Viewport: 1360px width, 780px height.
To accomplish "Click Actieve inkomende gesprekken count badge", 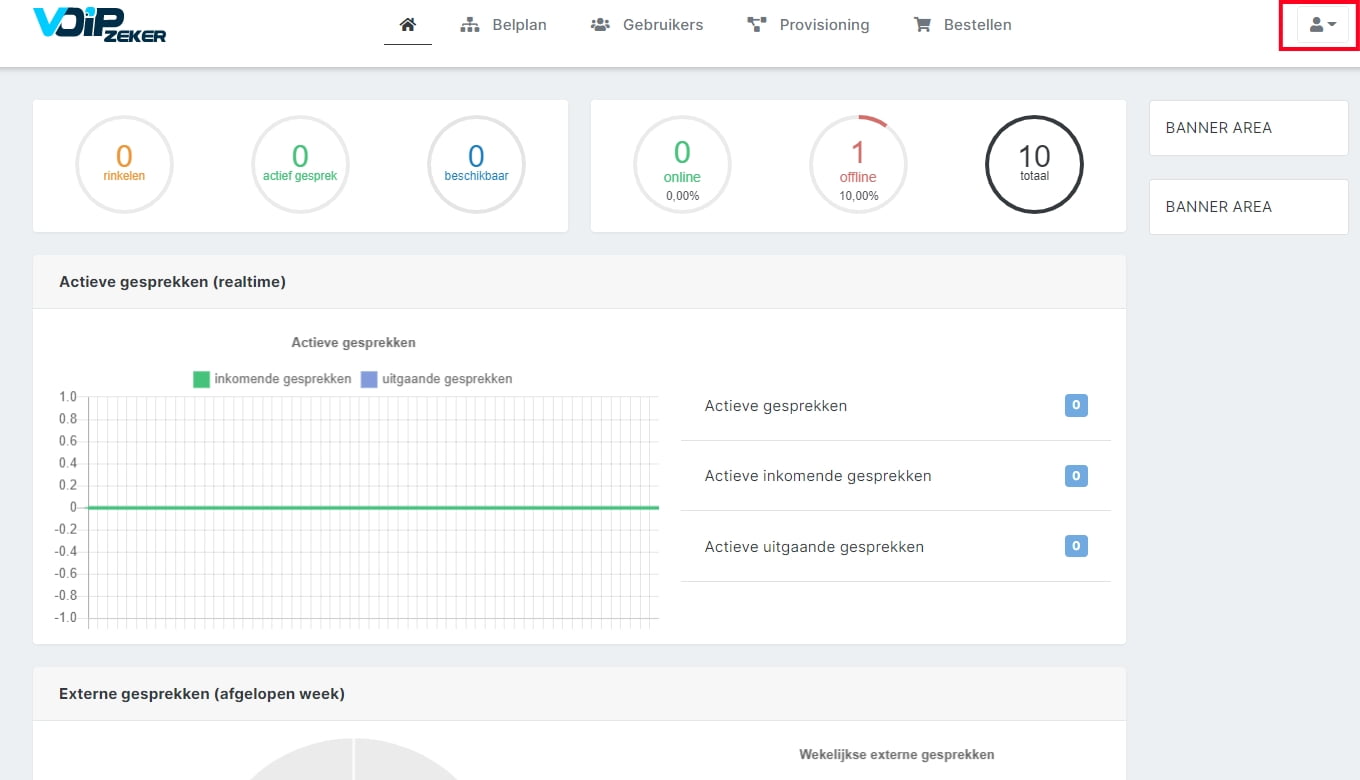I will pos(1076,476).
